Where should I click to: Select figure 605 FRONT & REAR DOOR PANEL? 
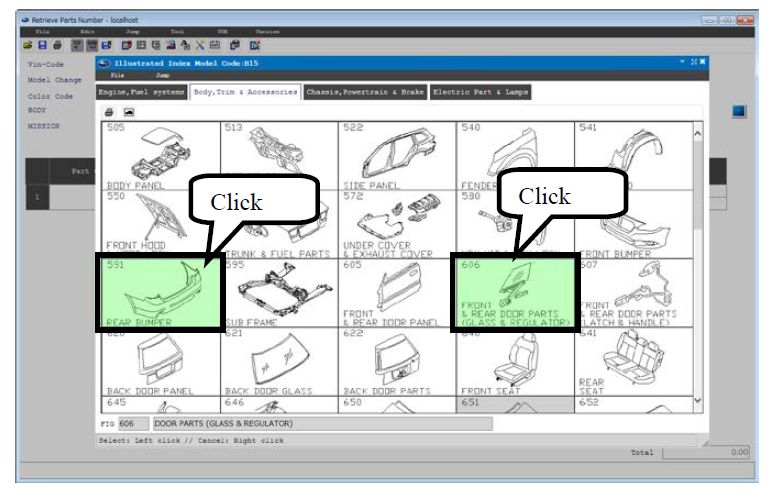coord(397,293)
